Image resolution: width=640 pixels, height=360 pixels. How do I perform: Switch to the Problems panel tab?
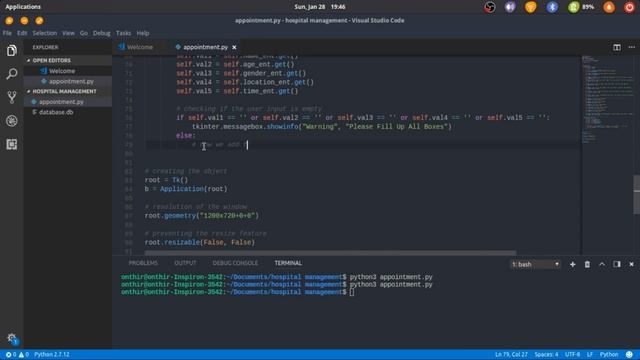pos(143,263)
